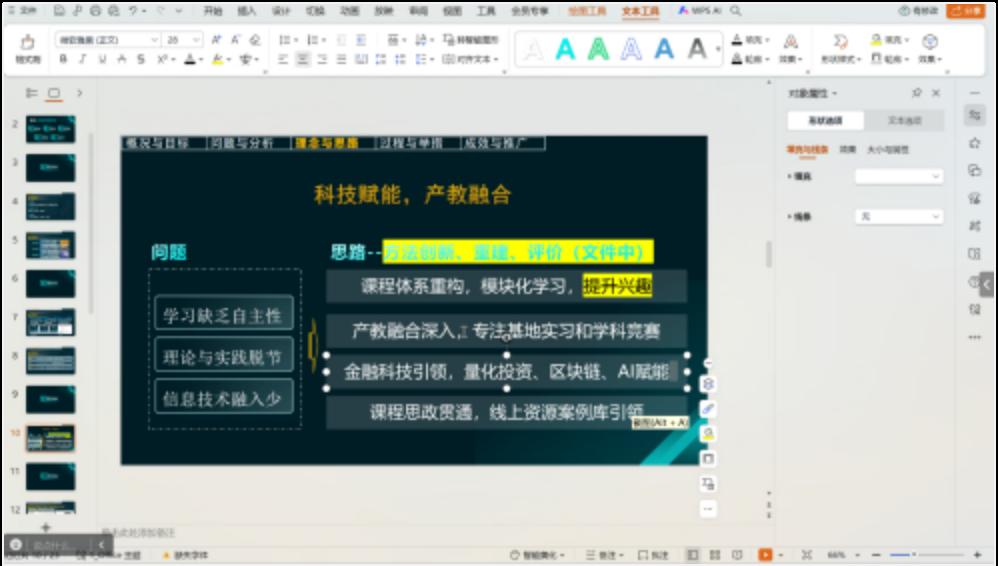Image resolution: width=998 pixels, height=566 pixels.
Task: Open the 插入 (Insert) ribbon tab
Action: 246,11
